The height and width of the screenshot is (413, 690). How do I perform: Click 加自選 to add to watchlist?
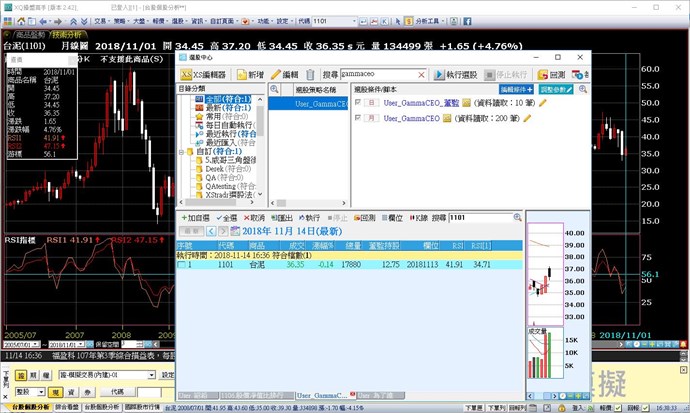pos(195,217)
